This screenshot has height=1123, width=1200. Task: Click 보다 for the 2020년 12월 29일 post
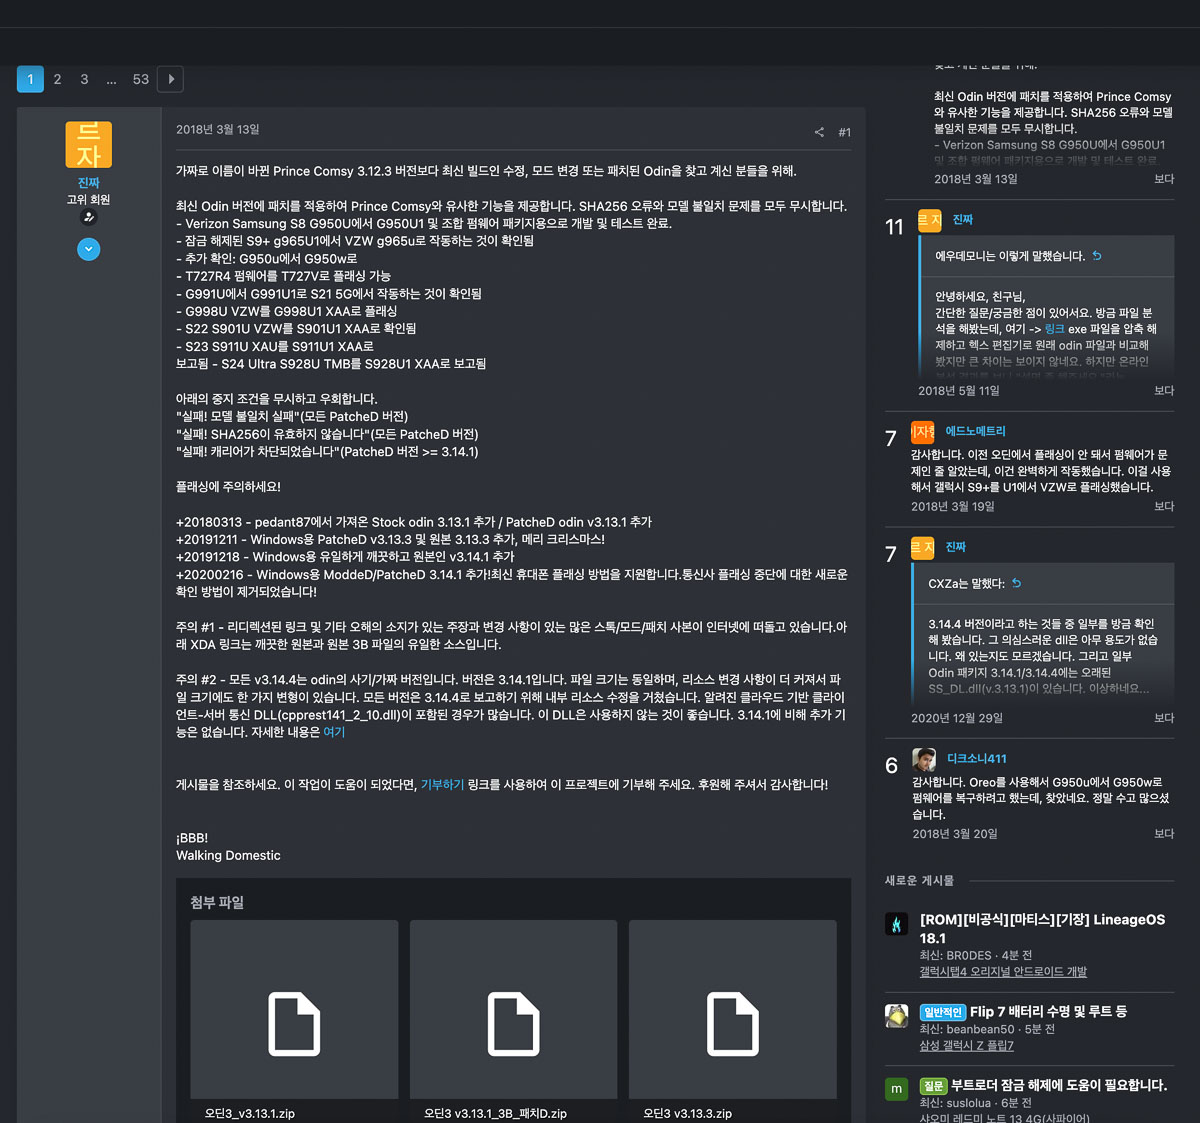[1164, 718]
